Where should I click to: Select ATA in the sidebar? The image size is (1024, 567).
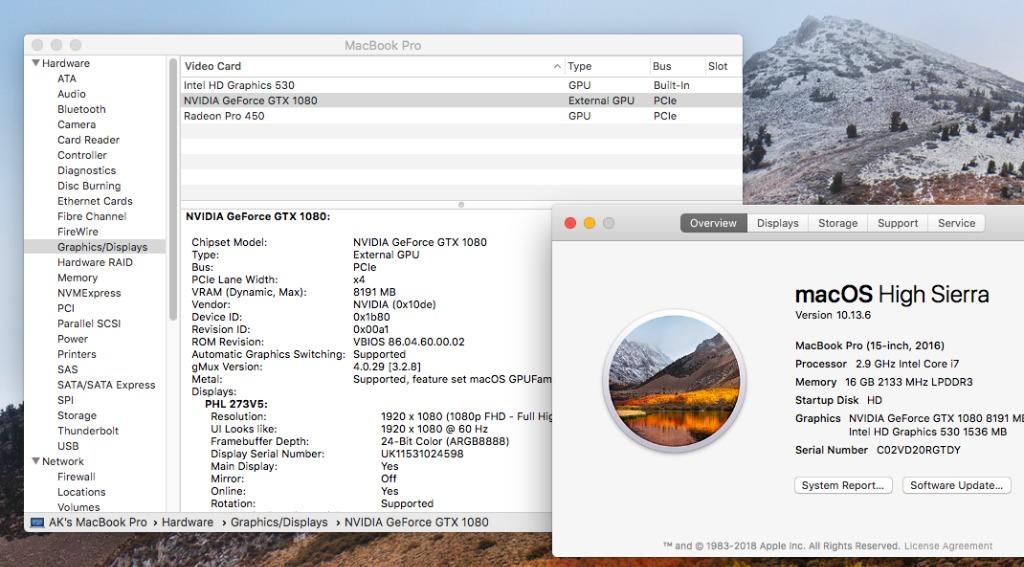click(67, 78)
